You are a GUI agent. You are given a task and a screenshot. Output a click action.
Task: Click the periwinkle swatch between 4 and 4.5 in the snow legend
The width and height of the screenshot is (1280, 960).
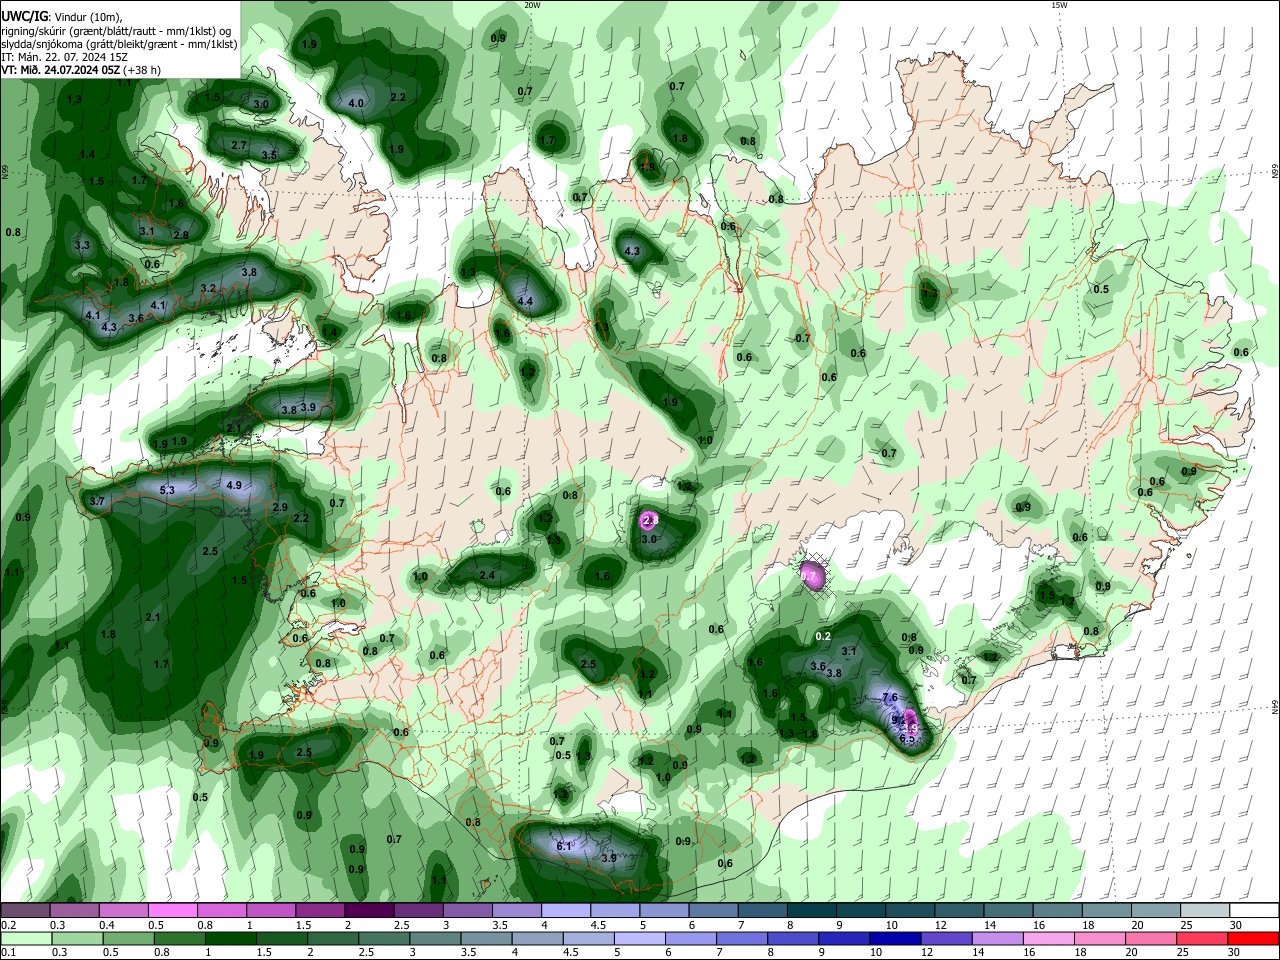[x=565, y=911]
